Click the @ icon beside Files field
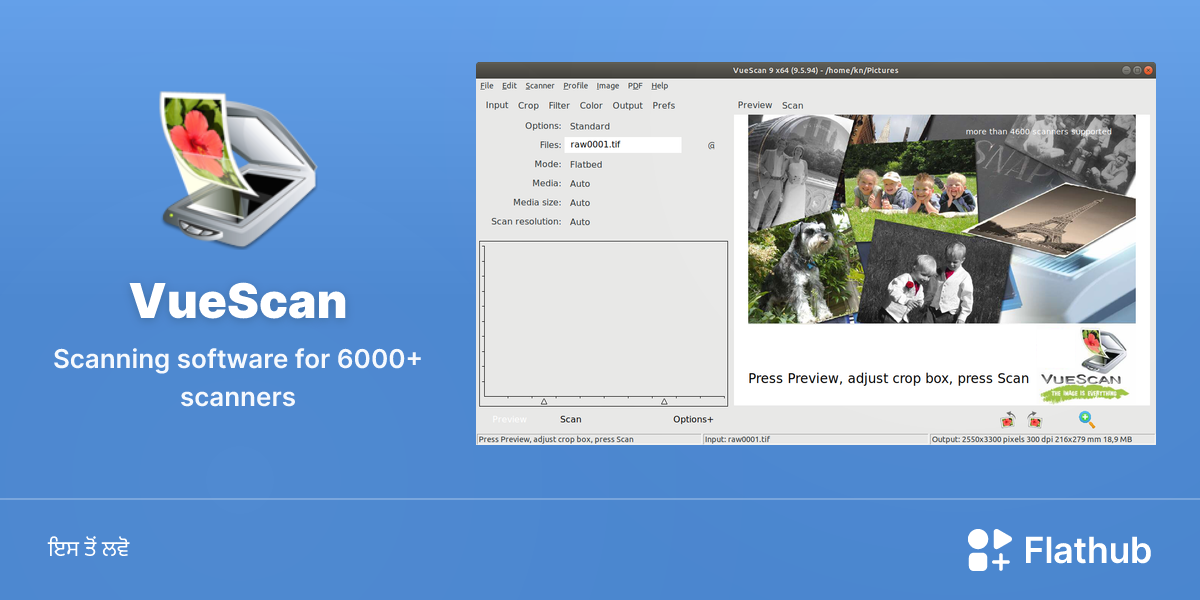The image size is (1200, 600). (711, 145)
